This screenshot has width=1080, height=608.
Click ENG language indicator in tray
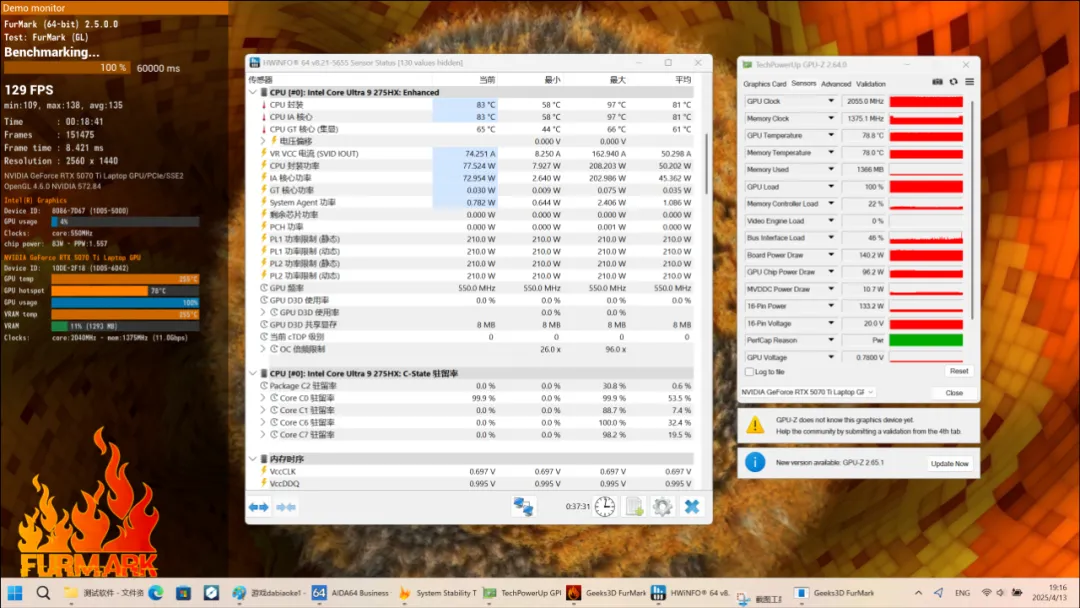click(962, 593)
